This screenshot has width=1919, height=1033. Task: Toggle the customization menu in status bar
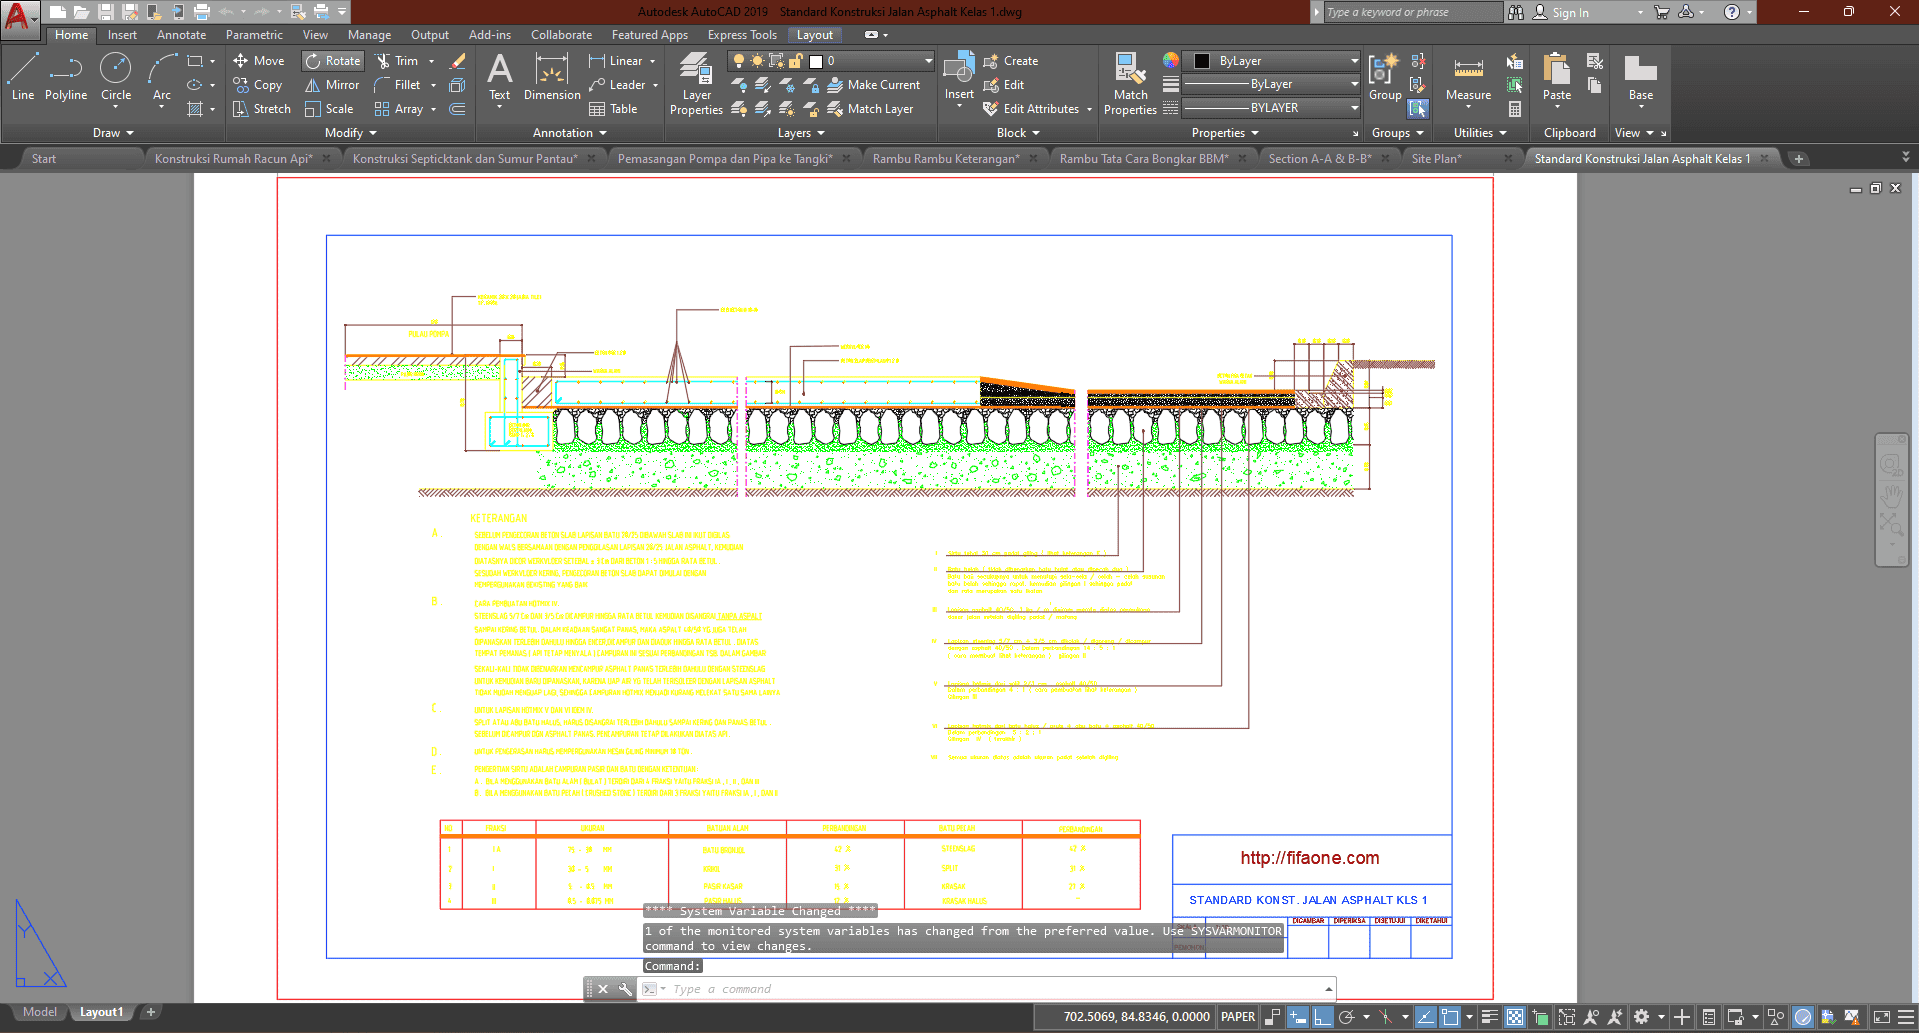tap(1906, 1017)
